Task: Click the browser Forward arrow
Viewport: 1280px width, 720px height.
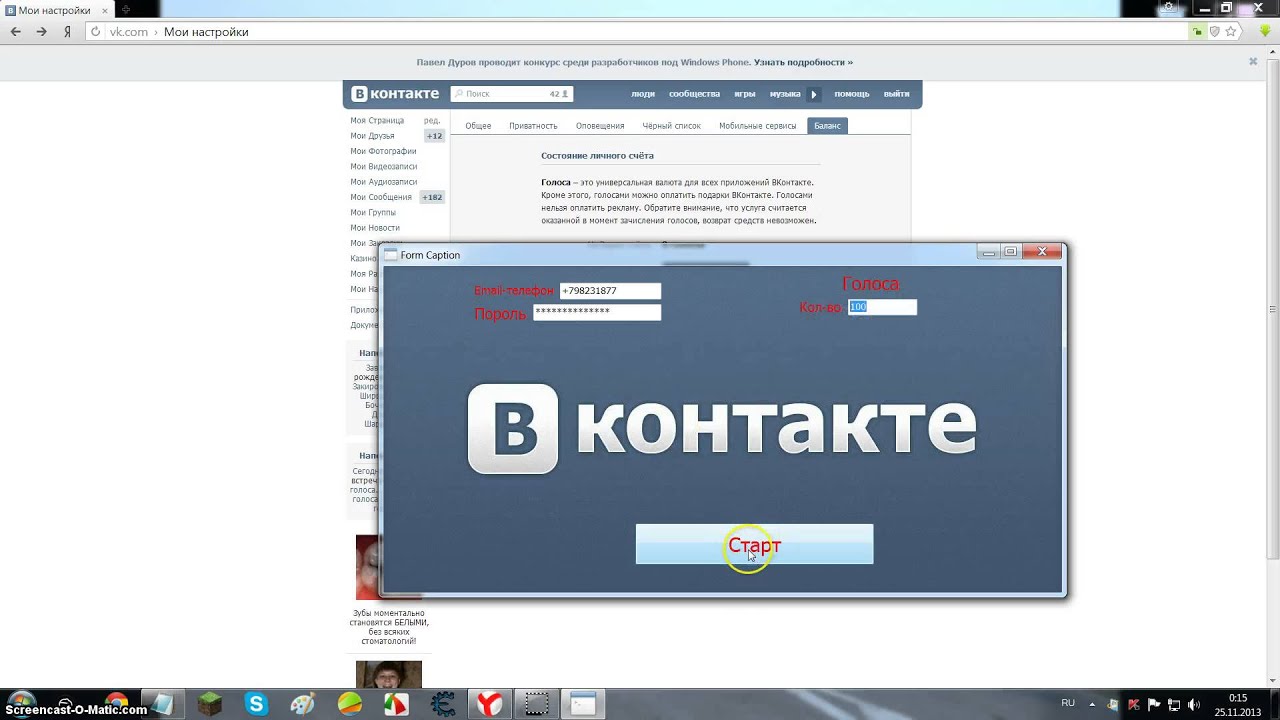Action: point(41,32)
